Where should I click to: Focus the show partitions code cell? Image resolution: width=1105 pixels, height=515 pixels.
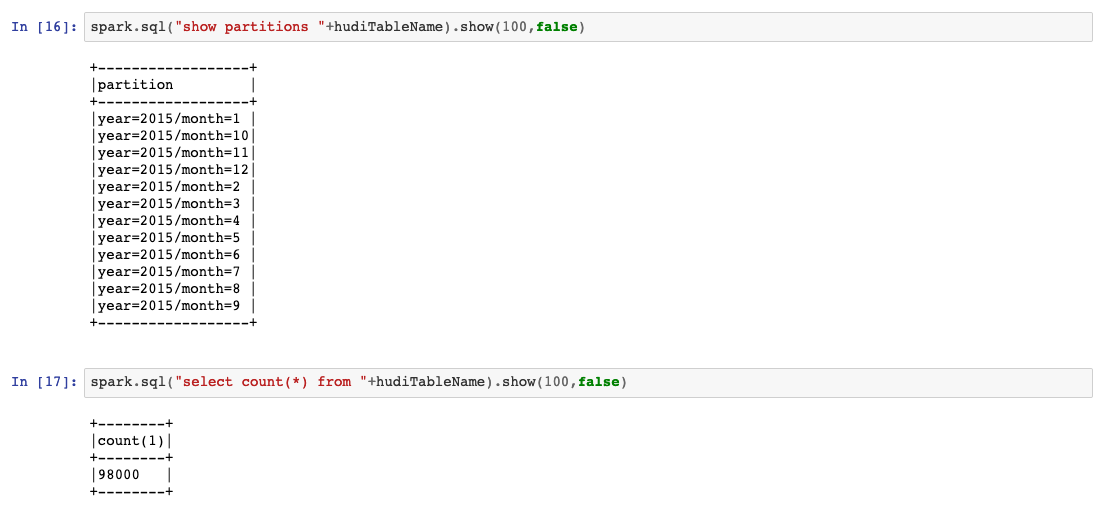[x=800, y=27]
